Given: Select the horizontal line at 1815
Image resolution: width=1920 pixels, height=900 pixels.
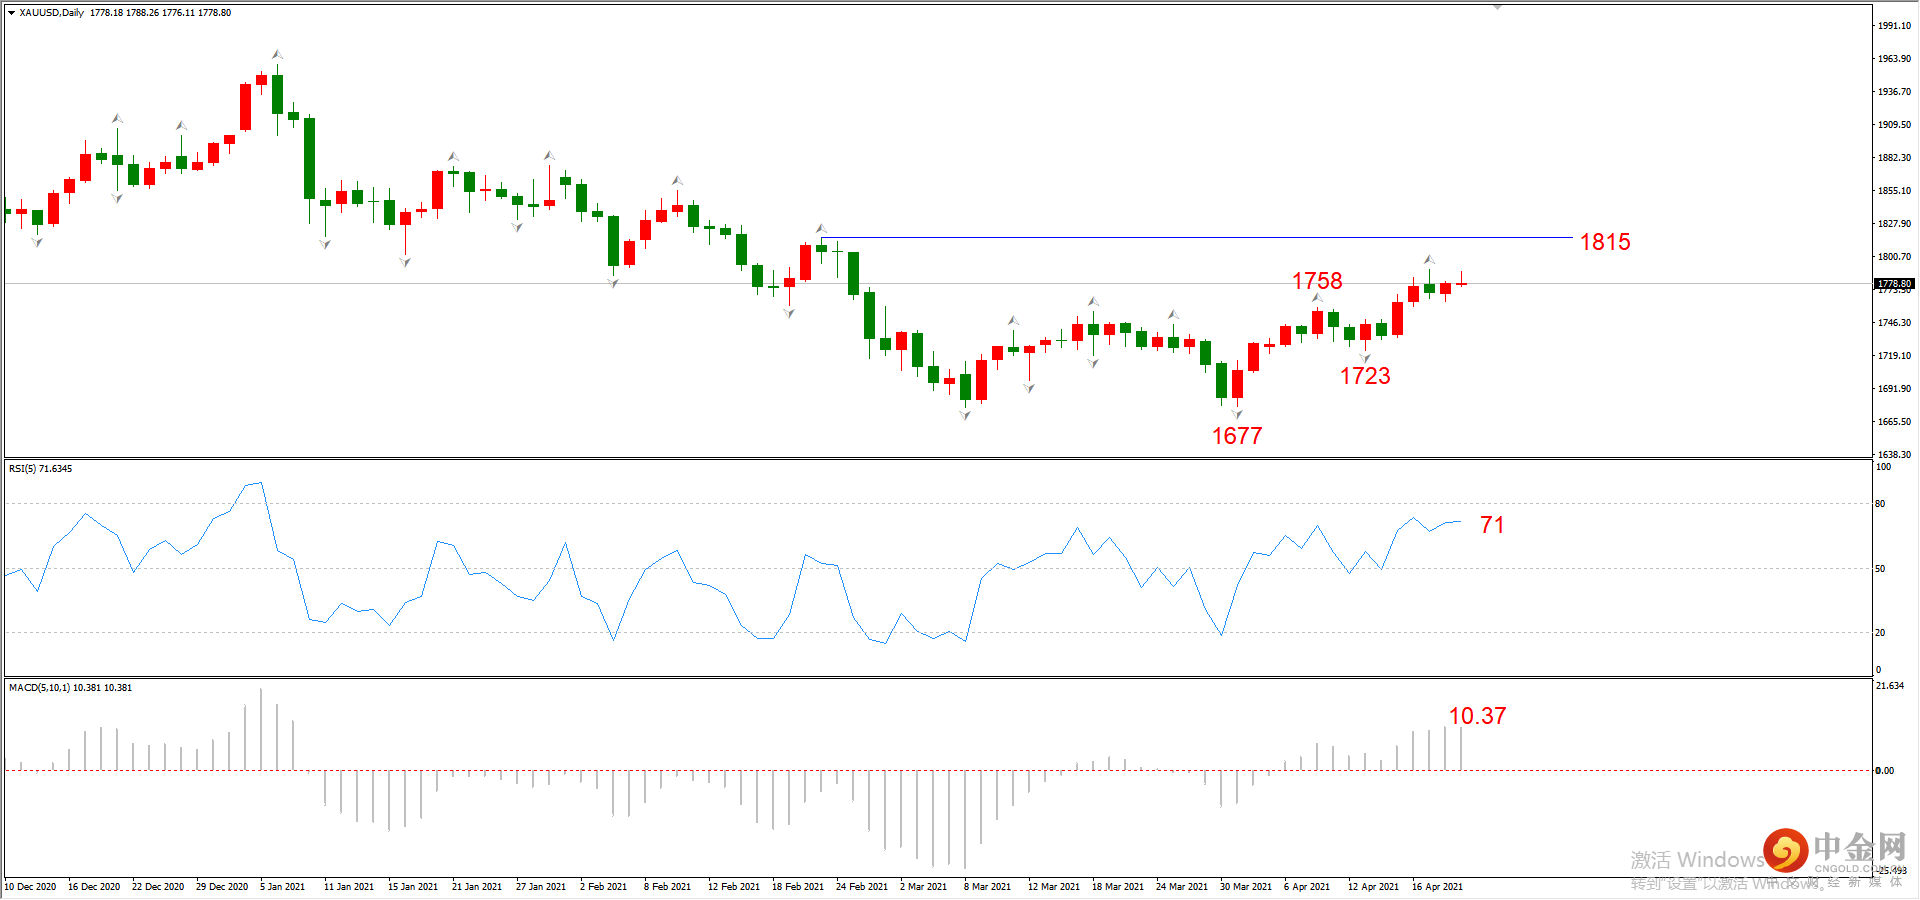Looking at the screenshot, I should pos(1196,238).
